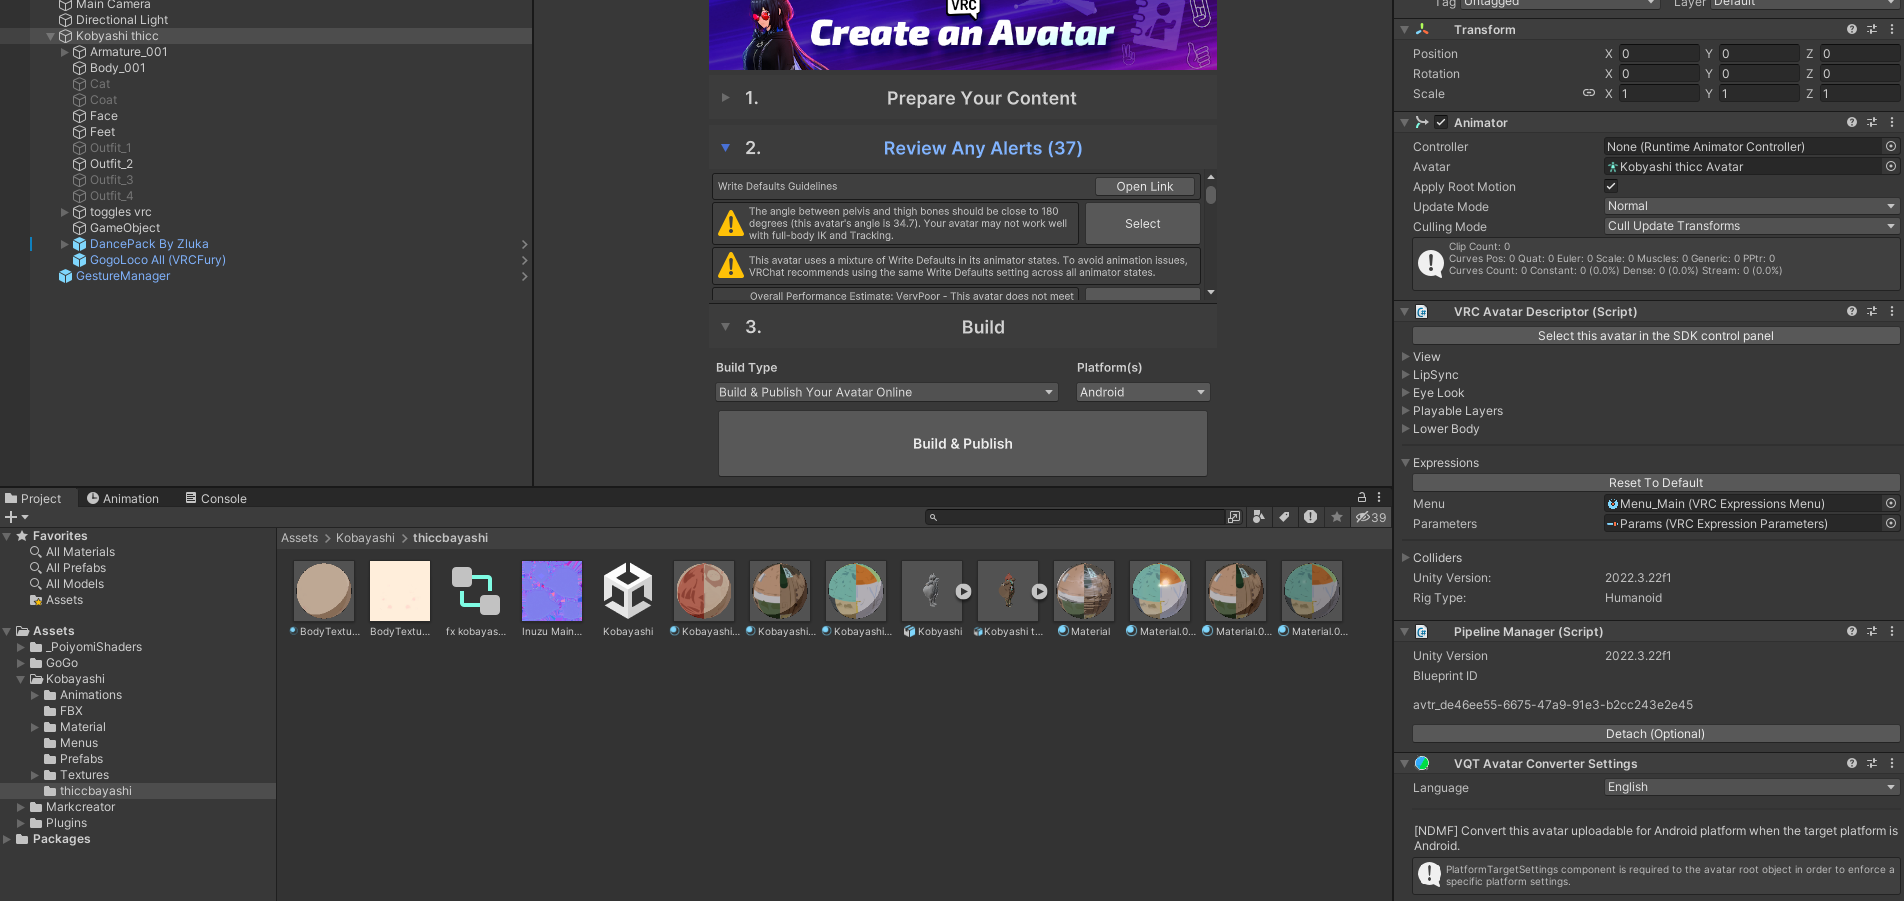
Task: Open the Update Mode dropdown
Action: click(x=1751, y=206)
